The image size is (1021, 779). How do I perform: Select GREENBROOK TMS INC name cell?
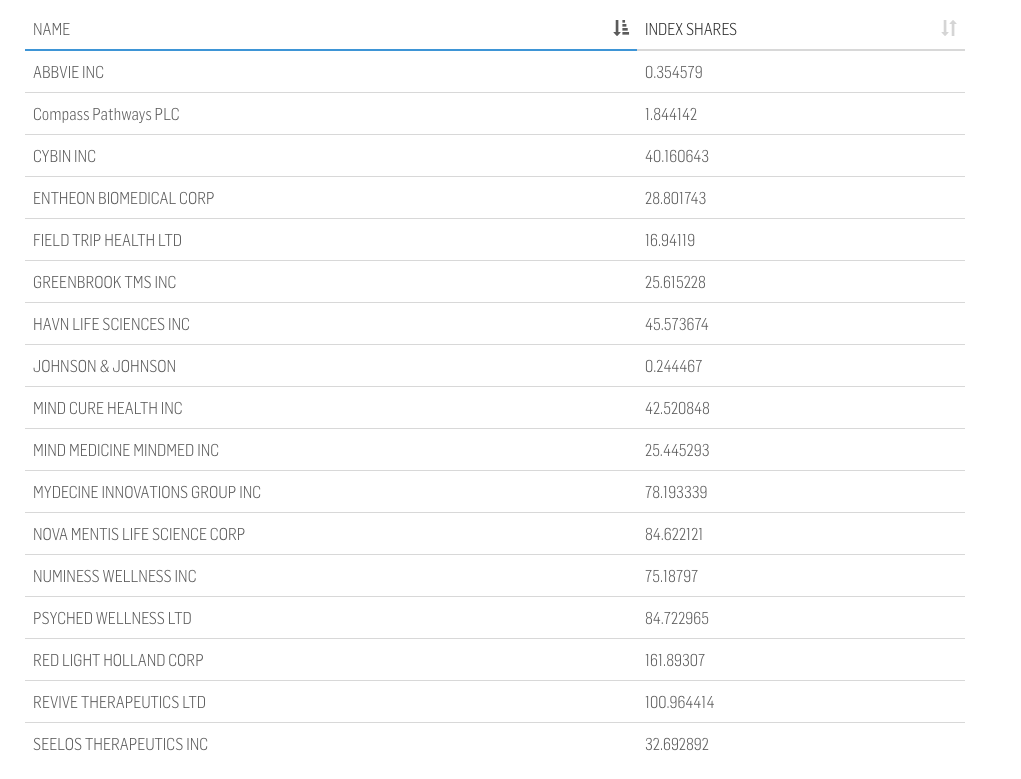click(x=105, y=283)
